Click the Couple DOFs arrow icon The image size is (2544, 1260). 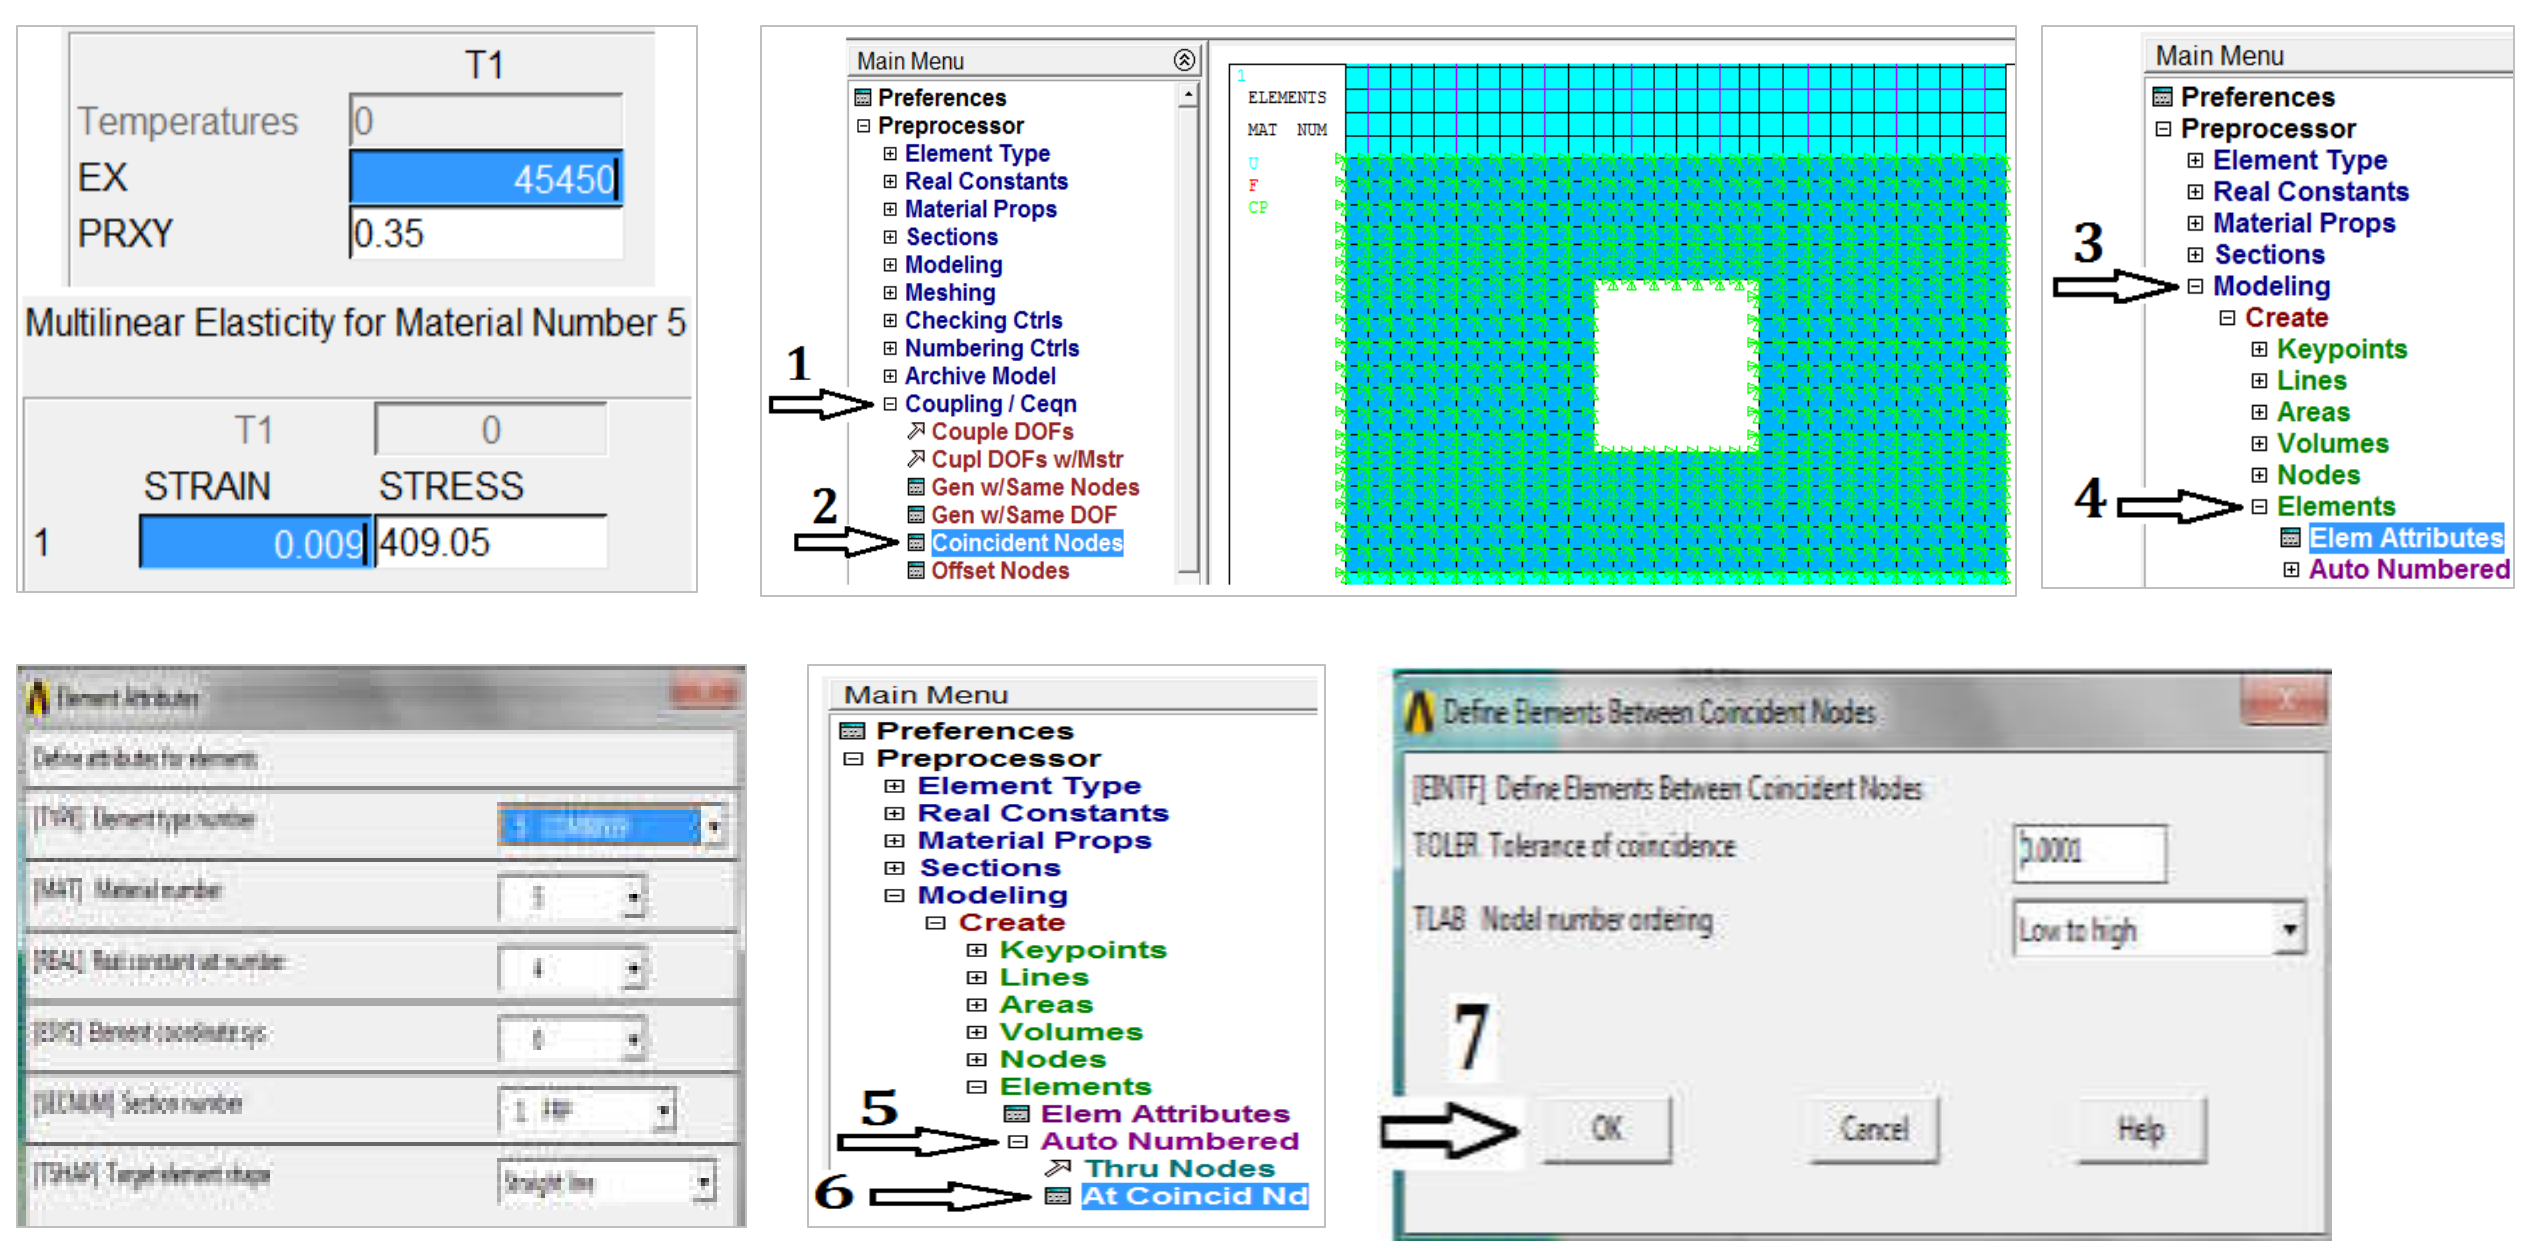point(915,431)
